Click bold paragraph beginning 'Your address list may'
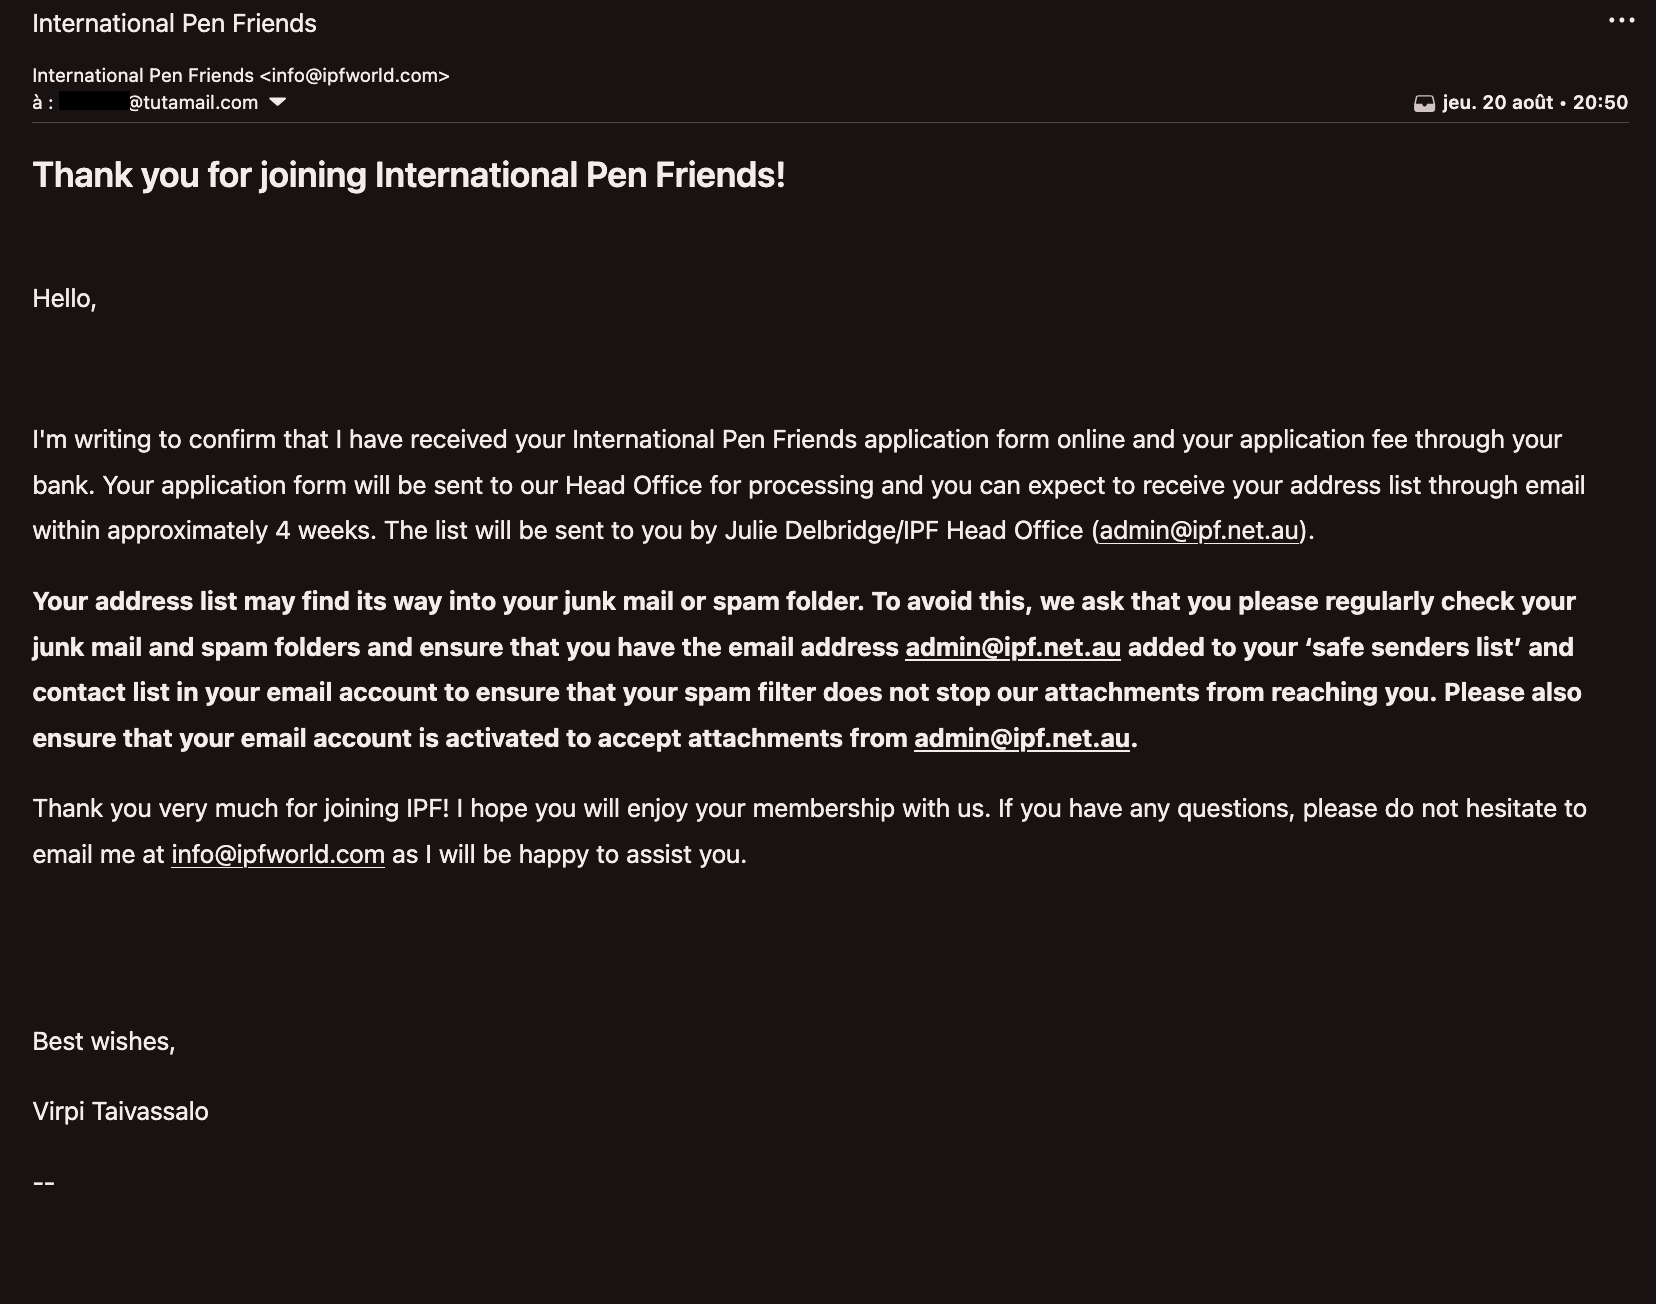Screen dimensions: 1656x1304 [807, 670]
